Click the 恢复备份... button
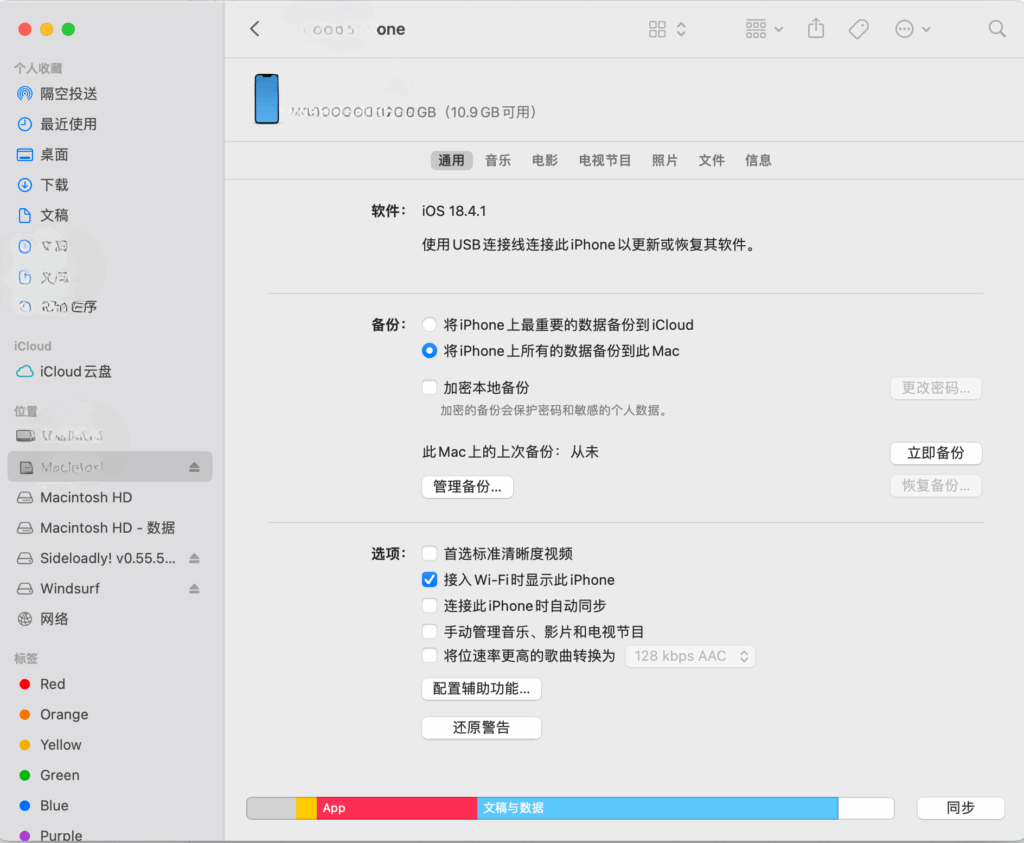Image resolution: width=1024 pixels, height=843 pixels. click(x=936, y=486)
